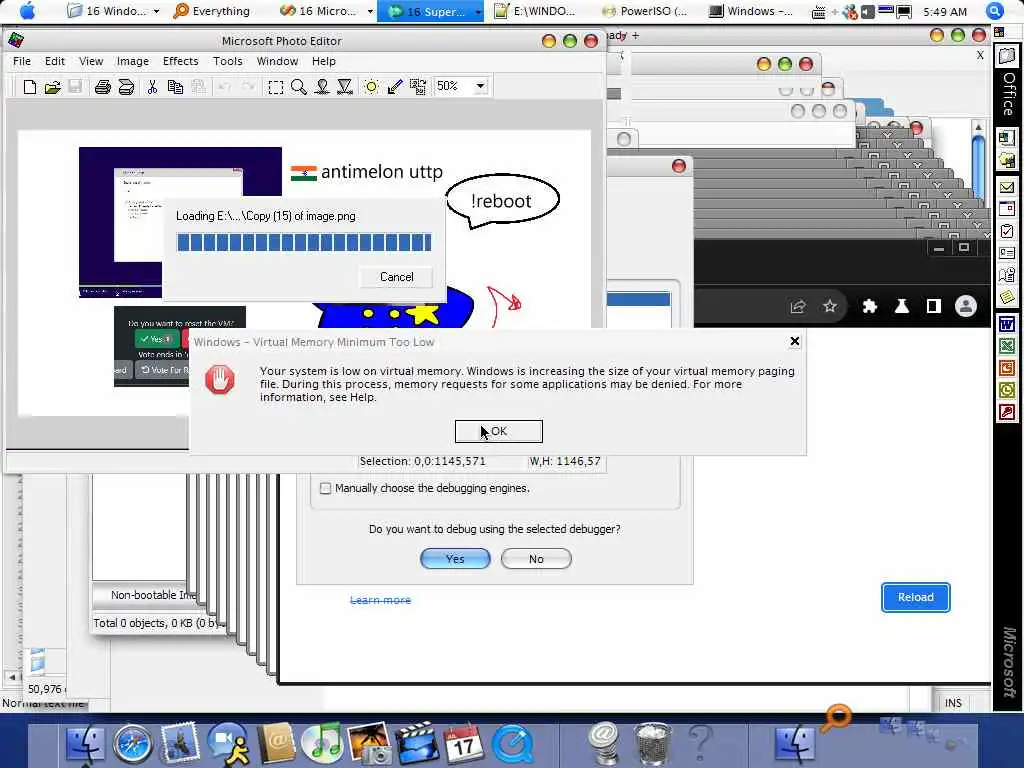Click New Message envelope icon in Office bar
Viewport: 1024px width, 768px height.
[x=1006, y=187]
